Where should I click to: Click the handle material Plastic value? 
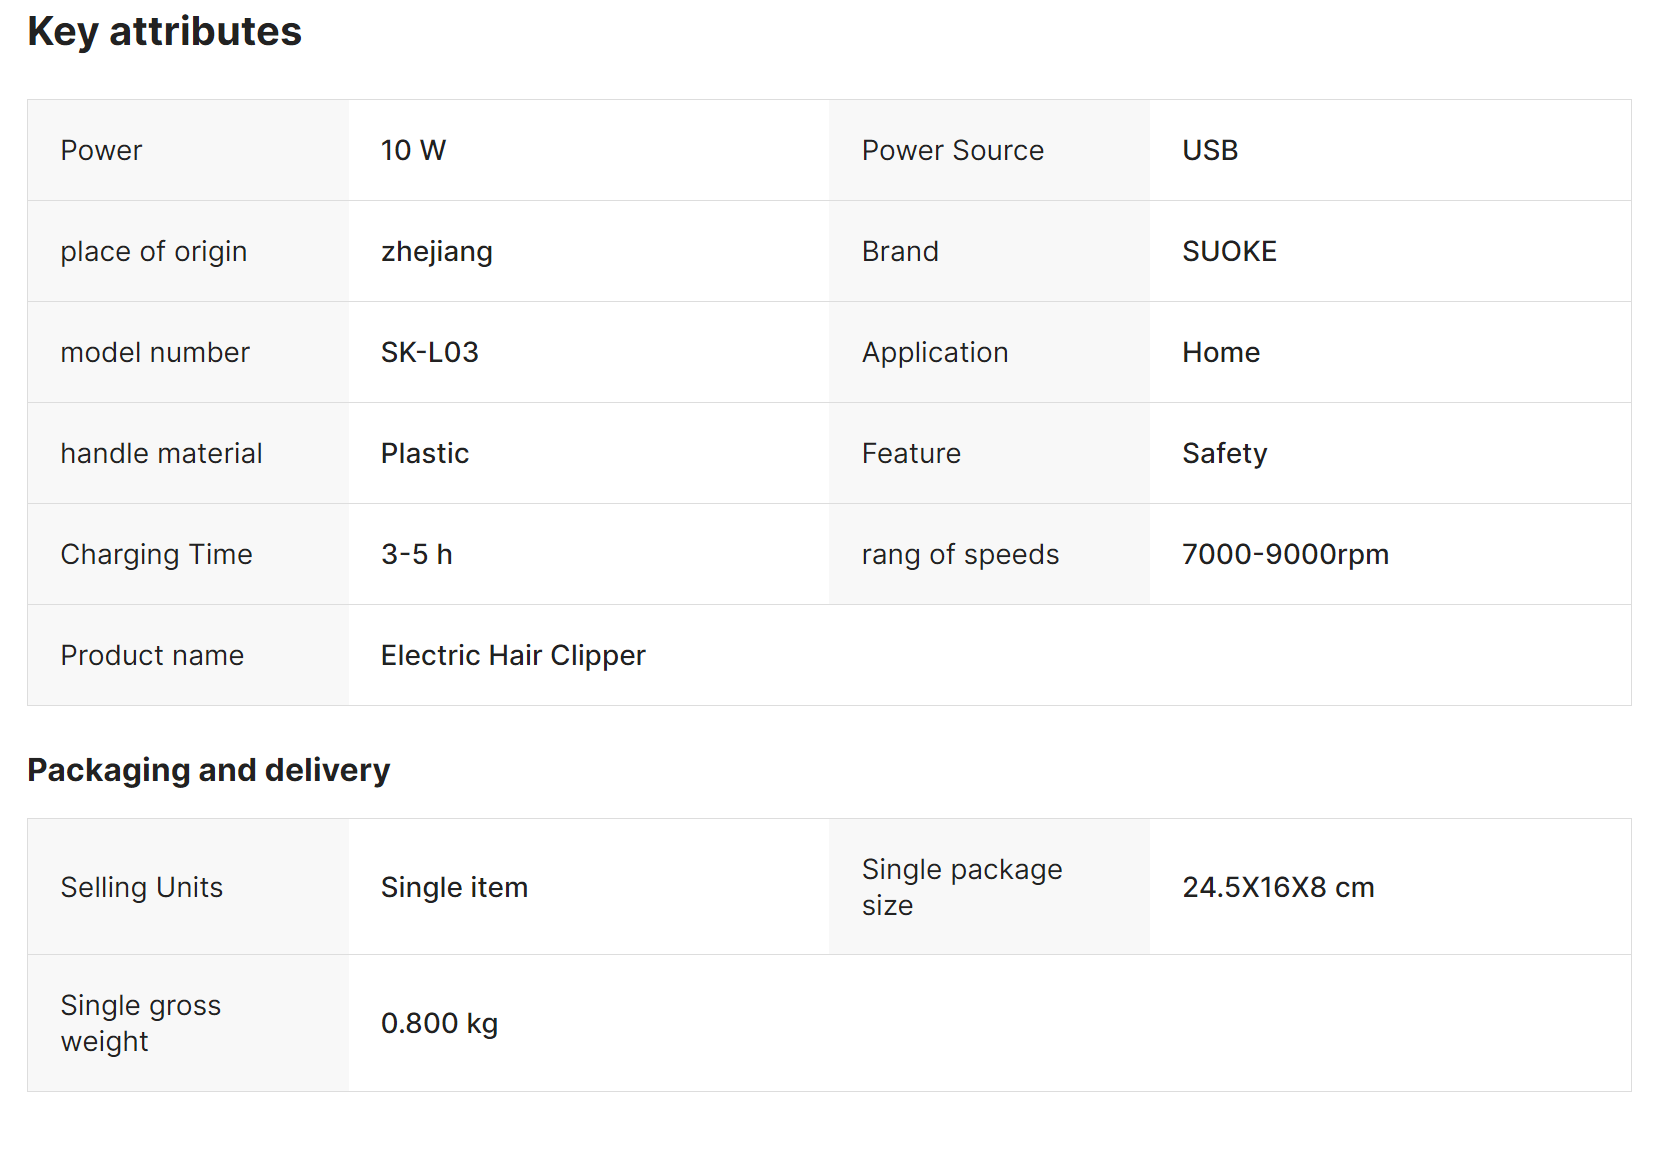click(x=424, y=453)
